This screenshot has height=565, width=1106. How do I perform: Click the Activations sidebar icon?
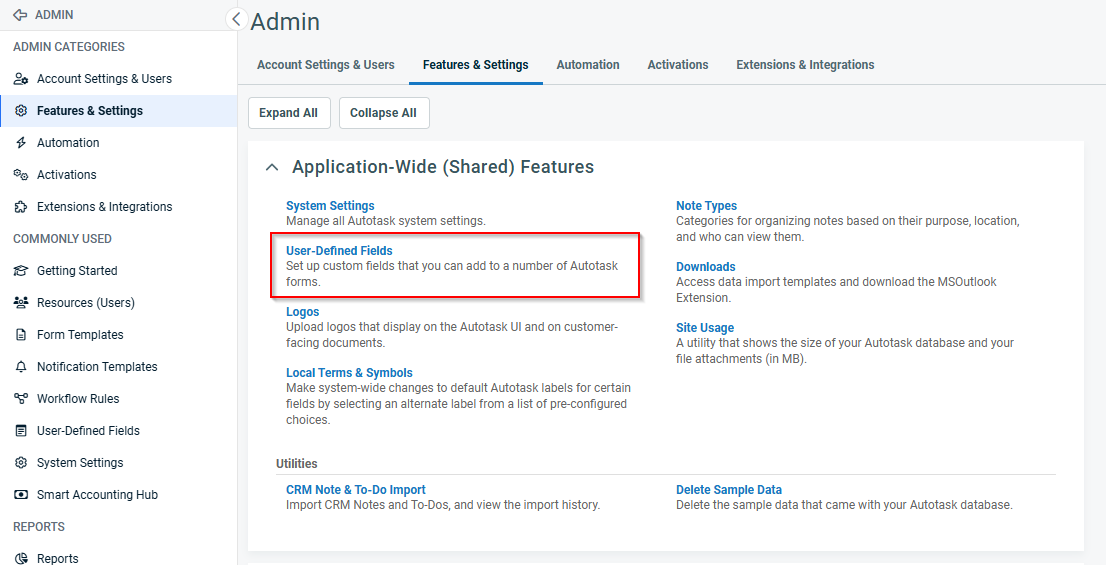[x=20, y=175]
